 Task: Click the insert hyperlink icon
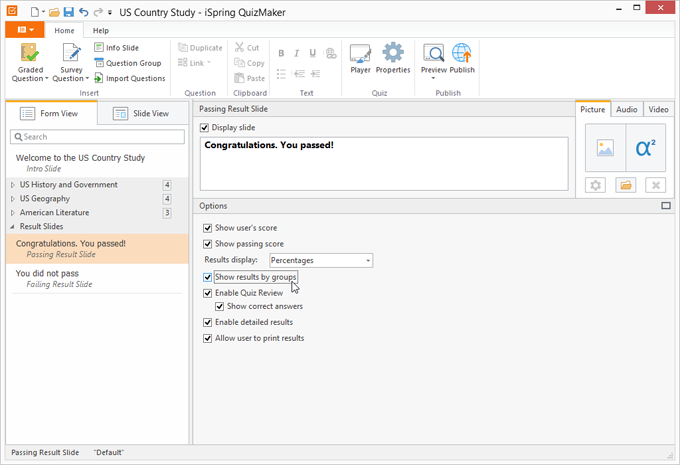pyautogui.click(x=331, y=53)
